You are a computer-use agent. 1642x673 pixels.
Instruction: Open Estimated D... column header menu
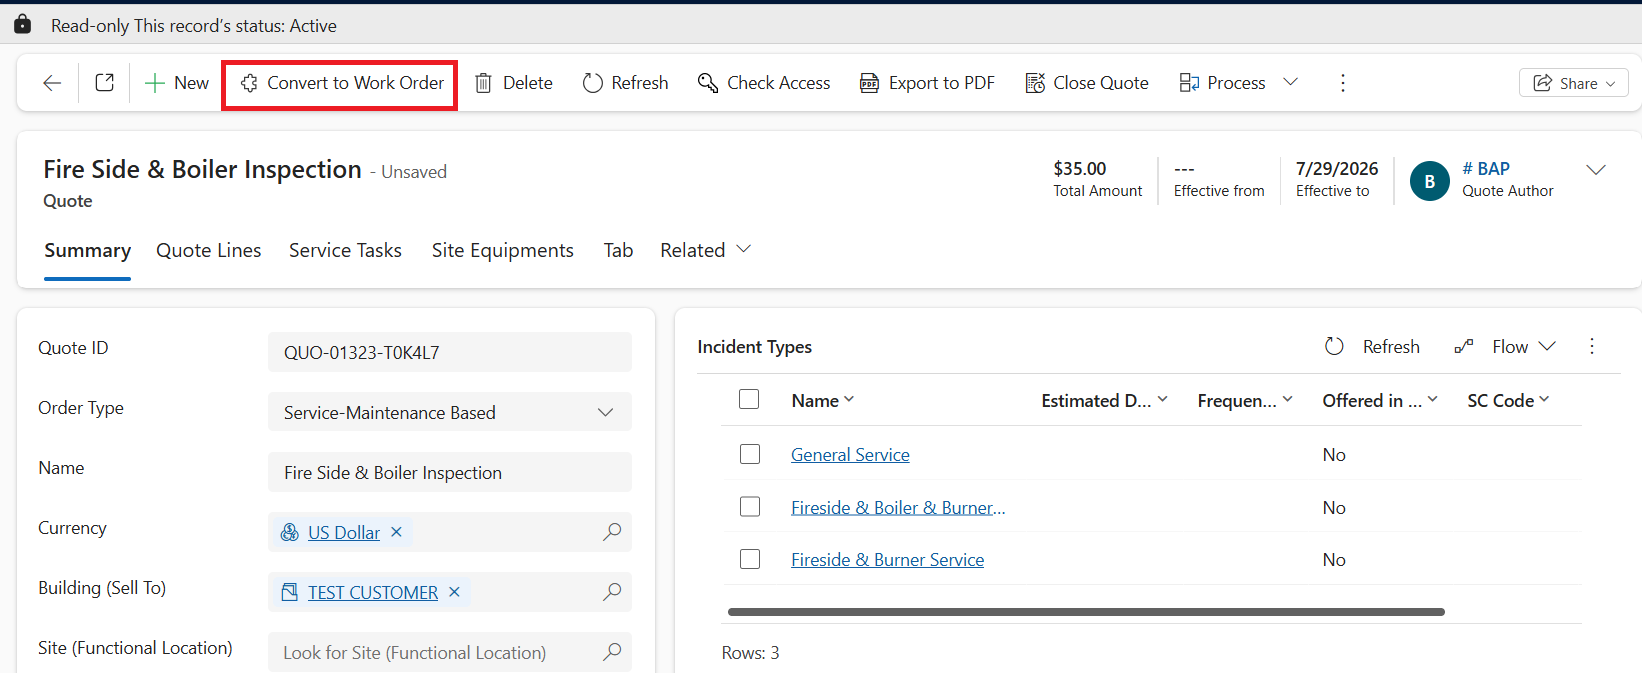click(1104, 400)
